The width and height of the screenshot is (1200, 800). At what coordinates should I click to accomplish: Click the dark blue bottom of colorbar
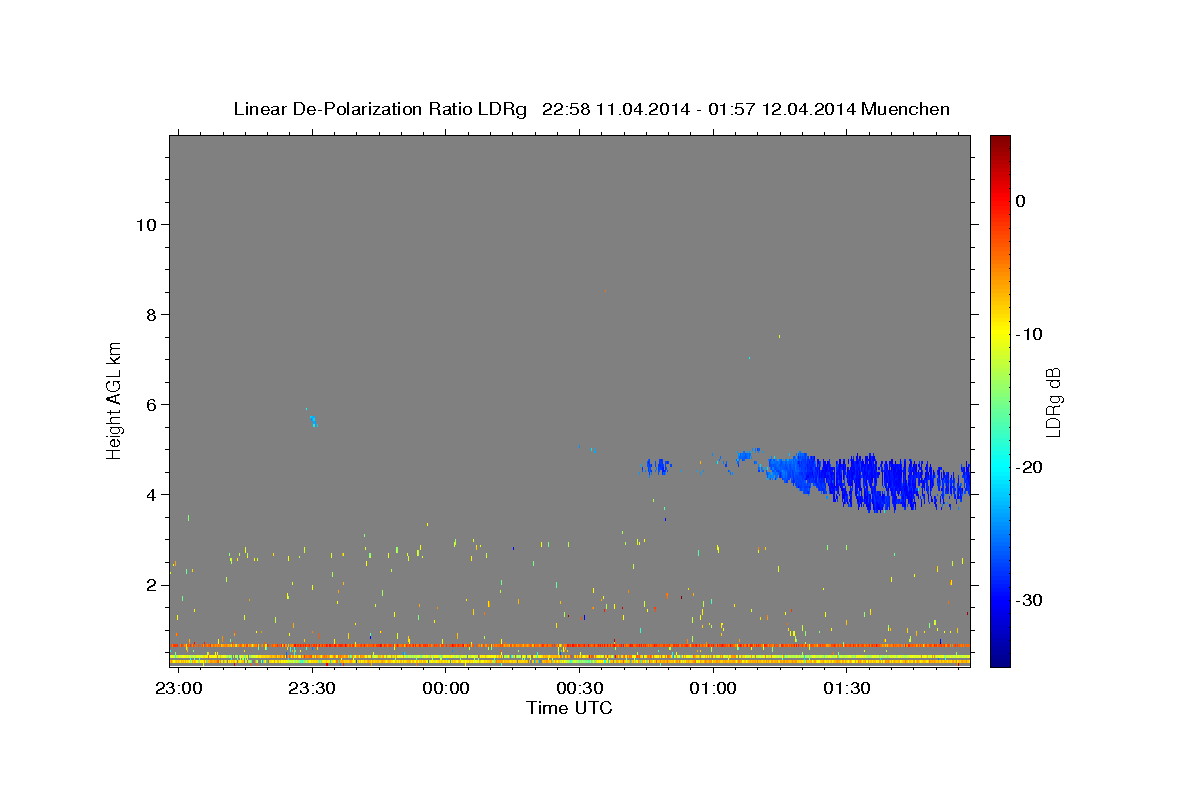(1000, 655)
